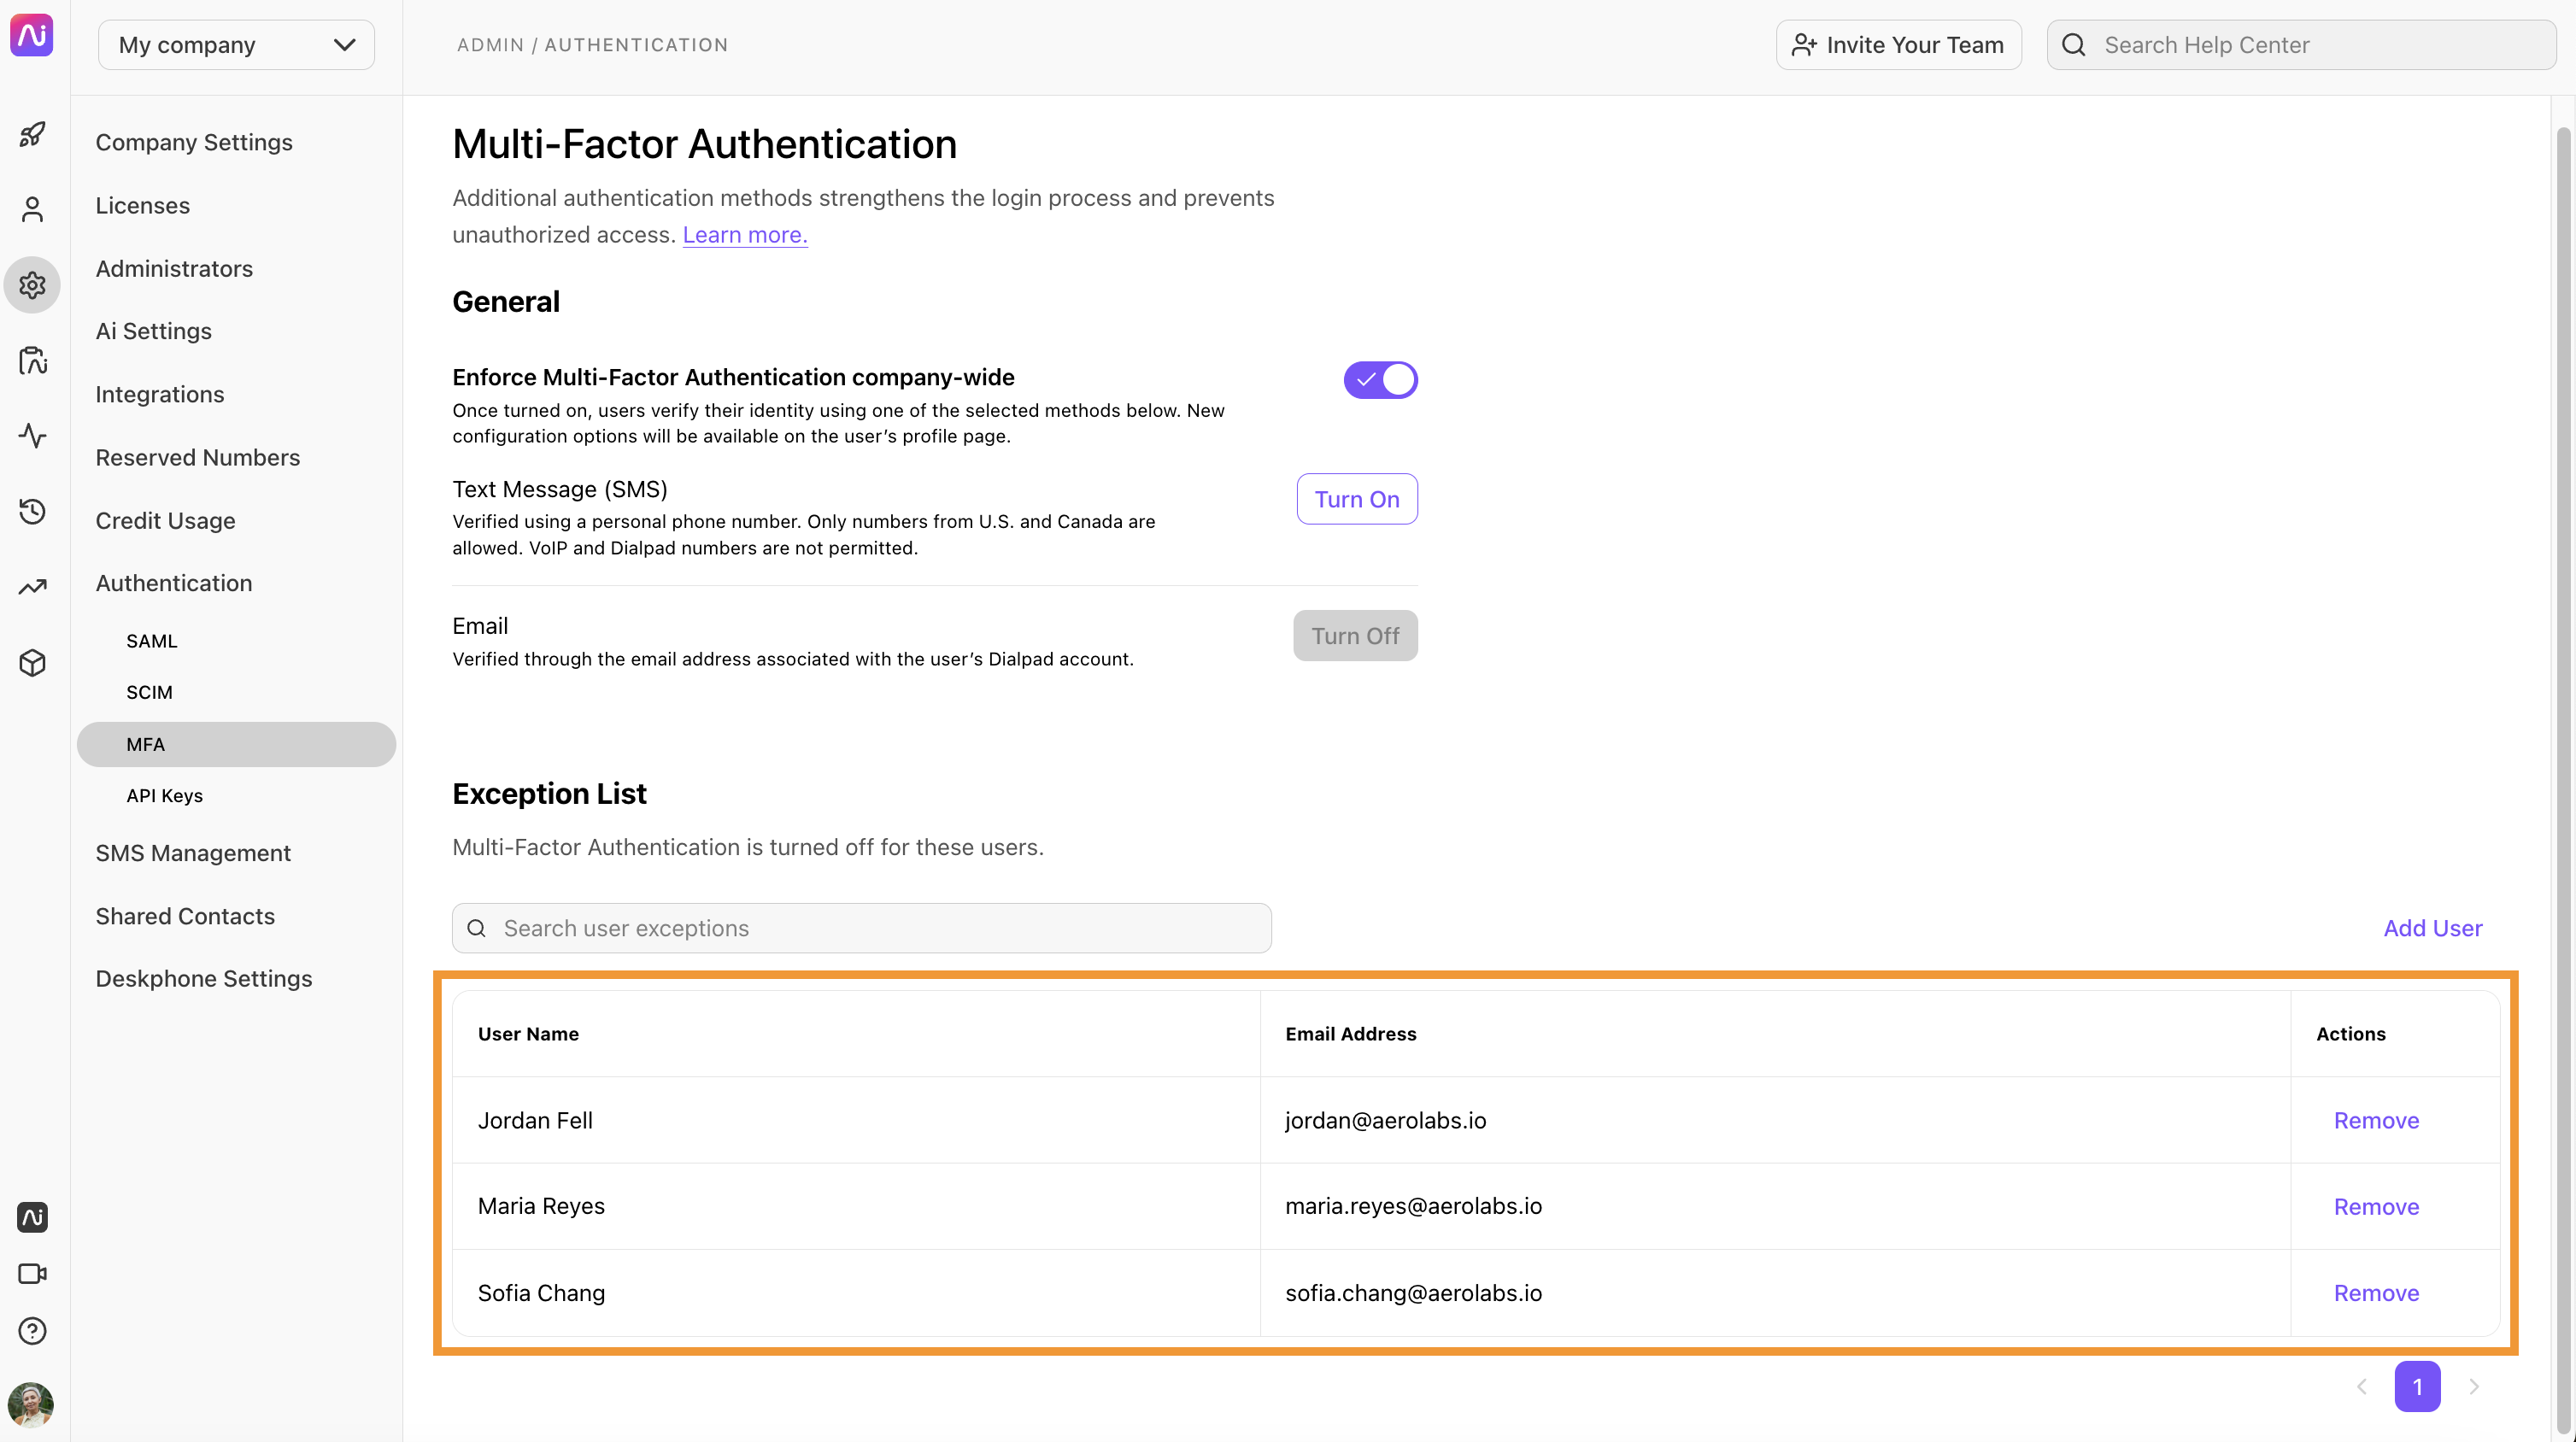
Task: Click the Analytics/Chart icon in sidebar
Action: (33, 588)
